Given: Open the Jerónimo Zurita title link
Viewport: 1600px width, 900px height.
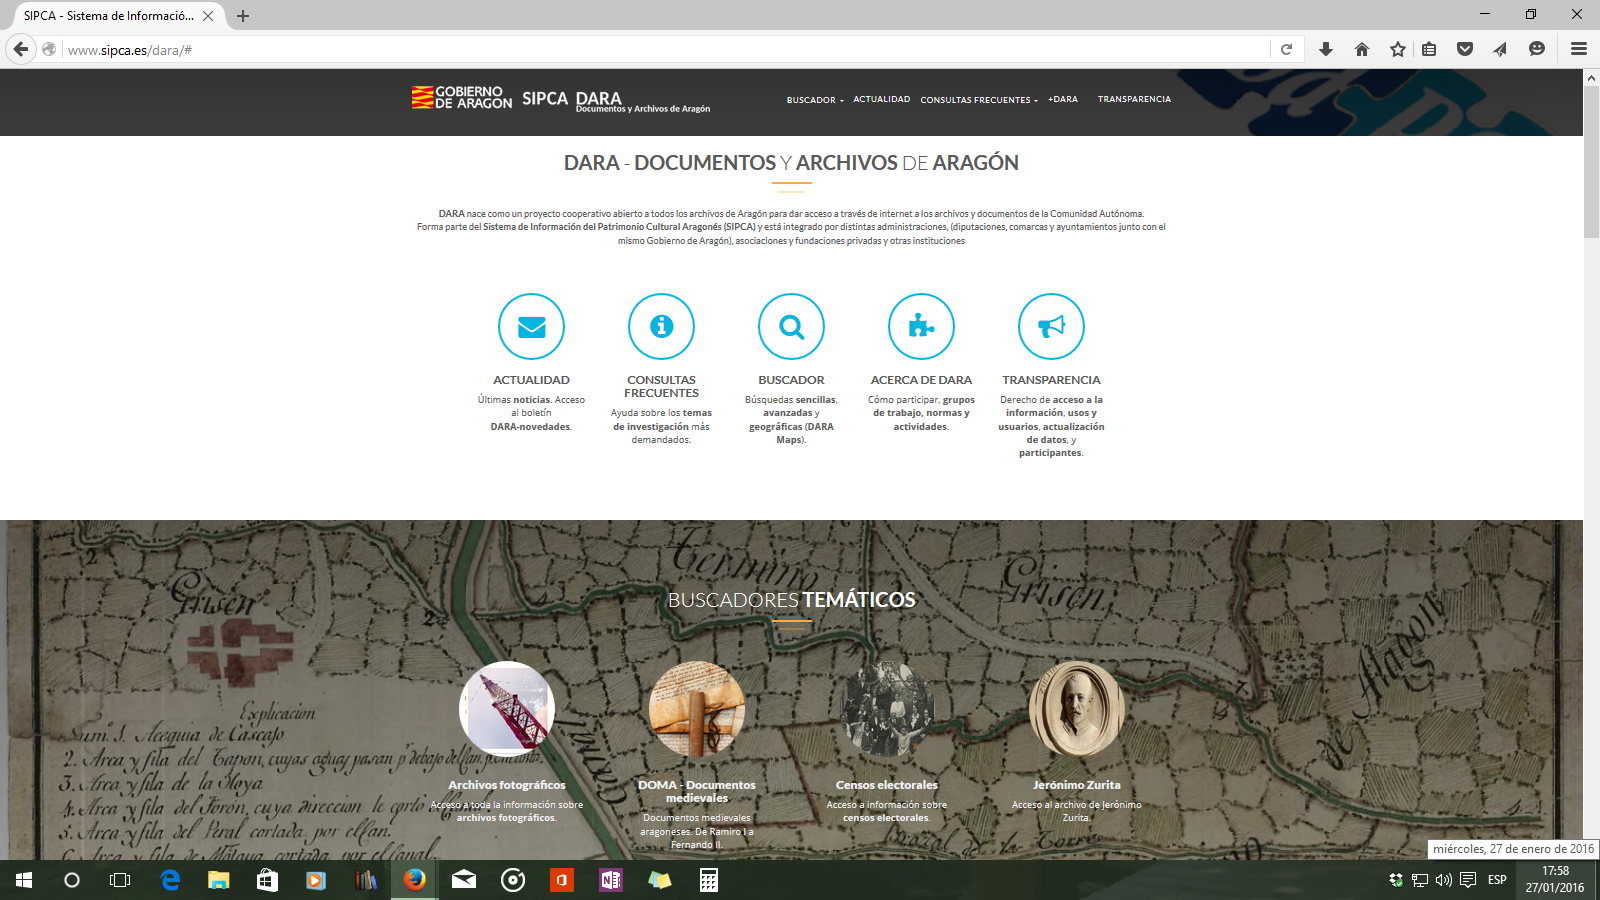Looking at the screenshot, I should click(x=1077, y=785).
